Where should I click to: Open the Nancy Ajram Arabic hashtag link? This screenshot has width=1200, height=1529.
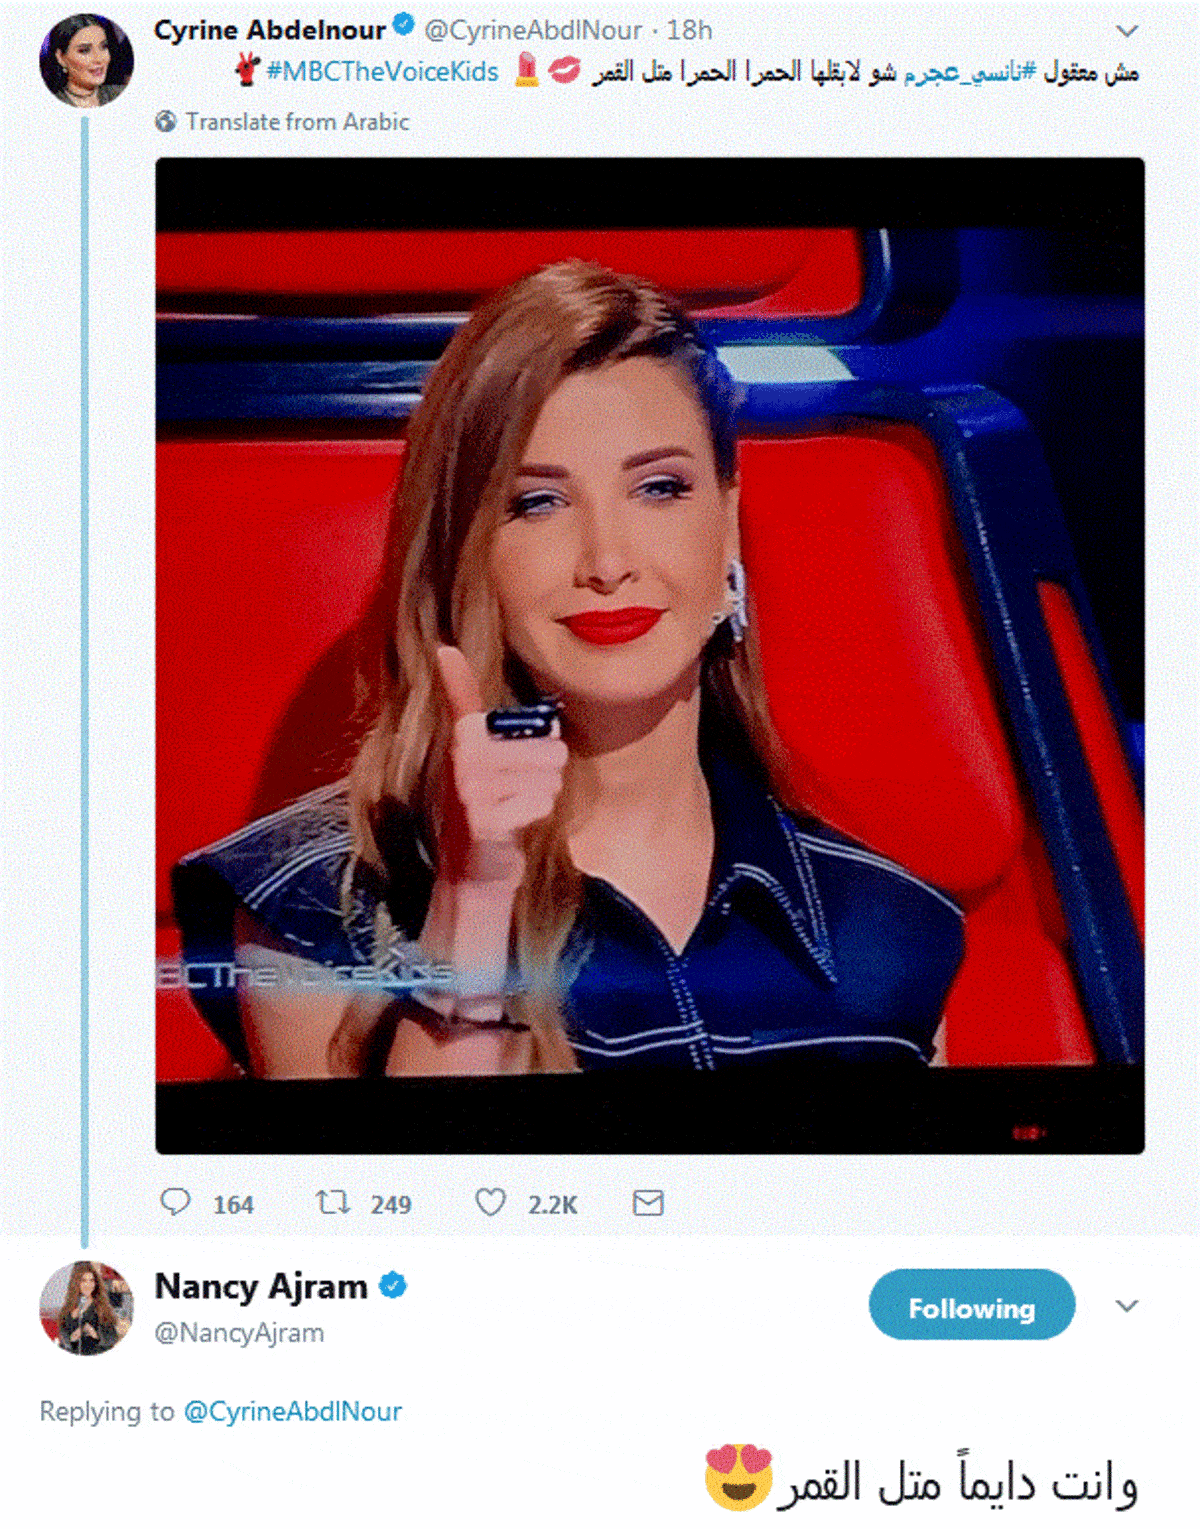(970, 72)
